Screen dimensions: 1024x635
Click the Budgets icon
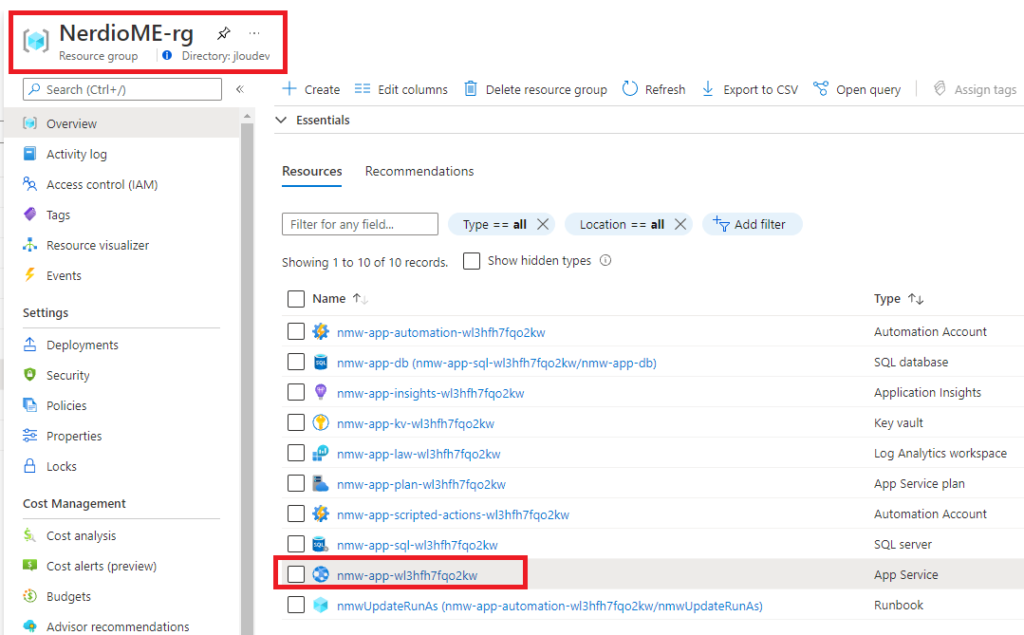(x=30, y=596)
